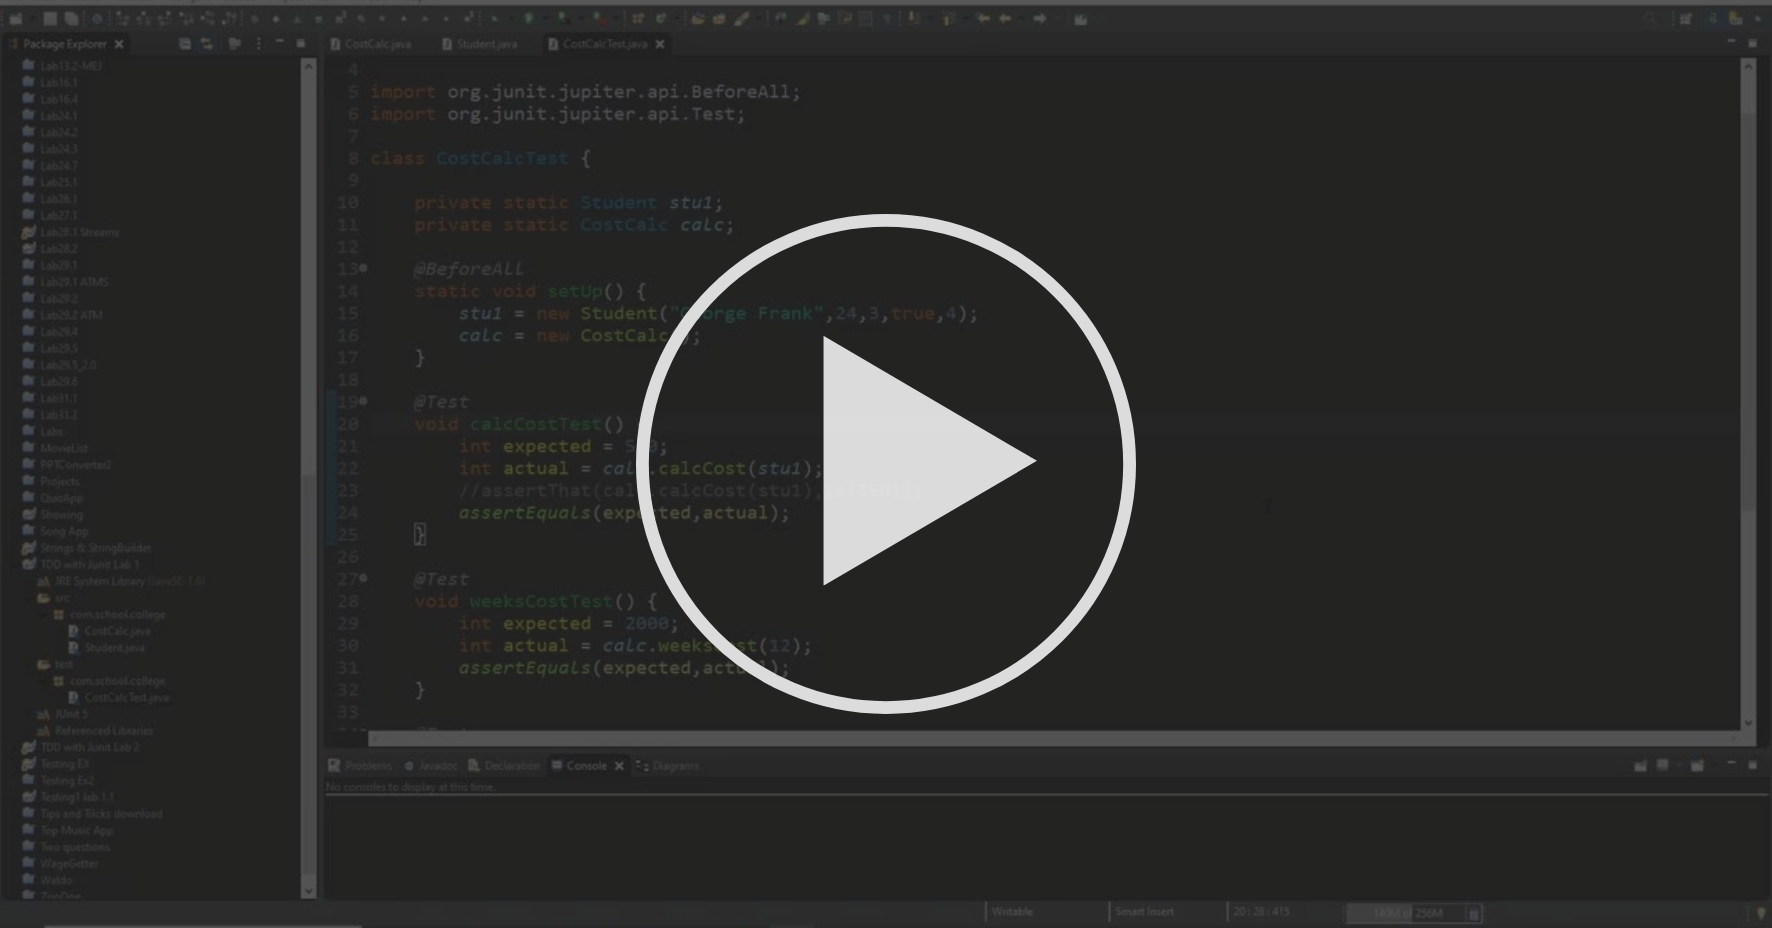The width and height of the screenshot is (1772, 928).
Task: Collapse All in the Package Explorer toolbar
Action: point(184,44)
